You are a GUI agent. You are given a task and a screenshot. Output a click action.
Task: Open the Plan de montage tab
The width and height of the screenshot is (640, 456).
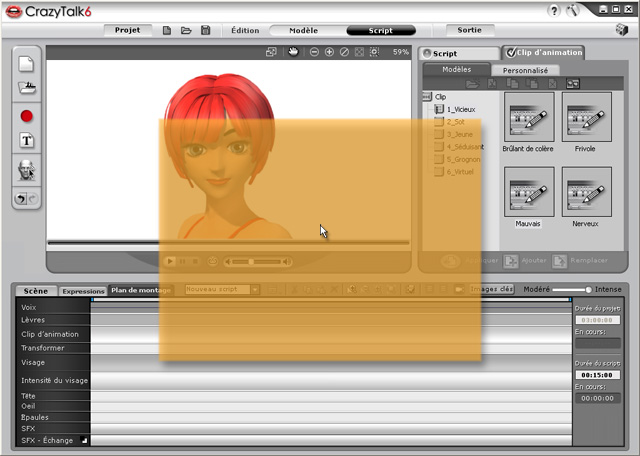point(141,290)
